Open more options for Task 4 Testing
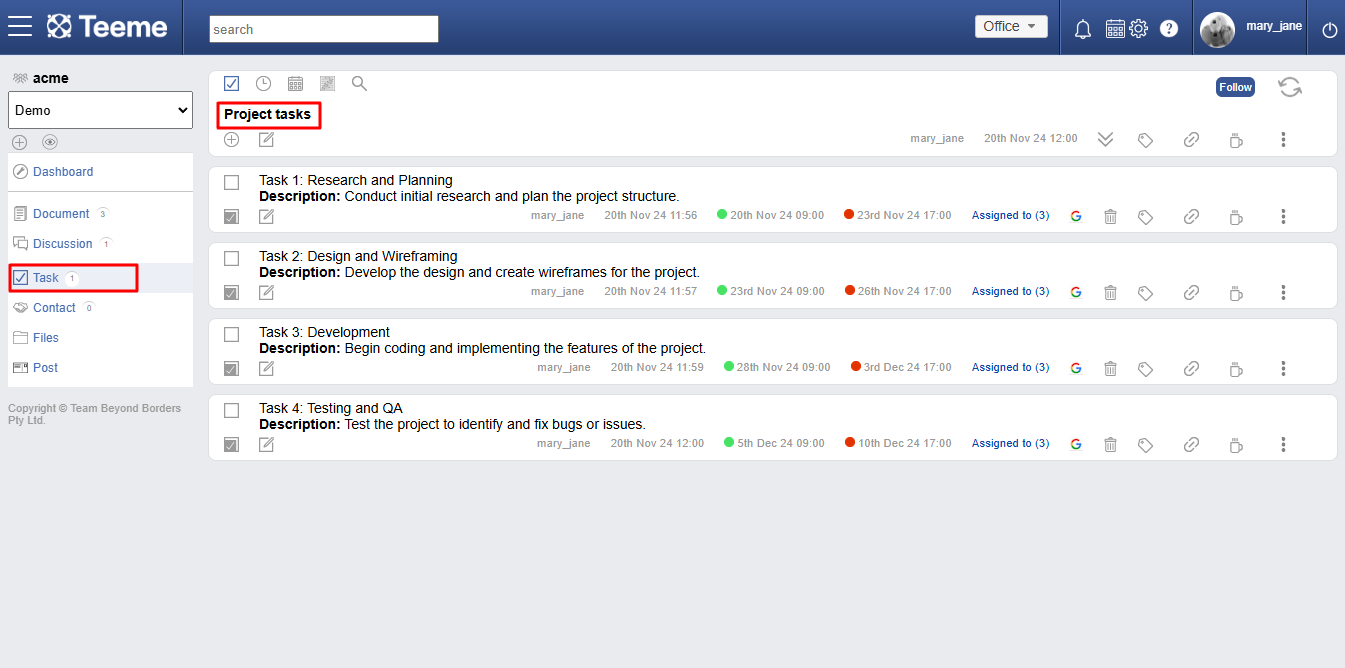1345x668 pixels. click(x=1283, y=445)
